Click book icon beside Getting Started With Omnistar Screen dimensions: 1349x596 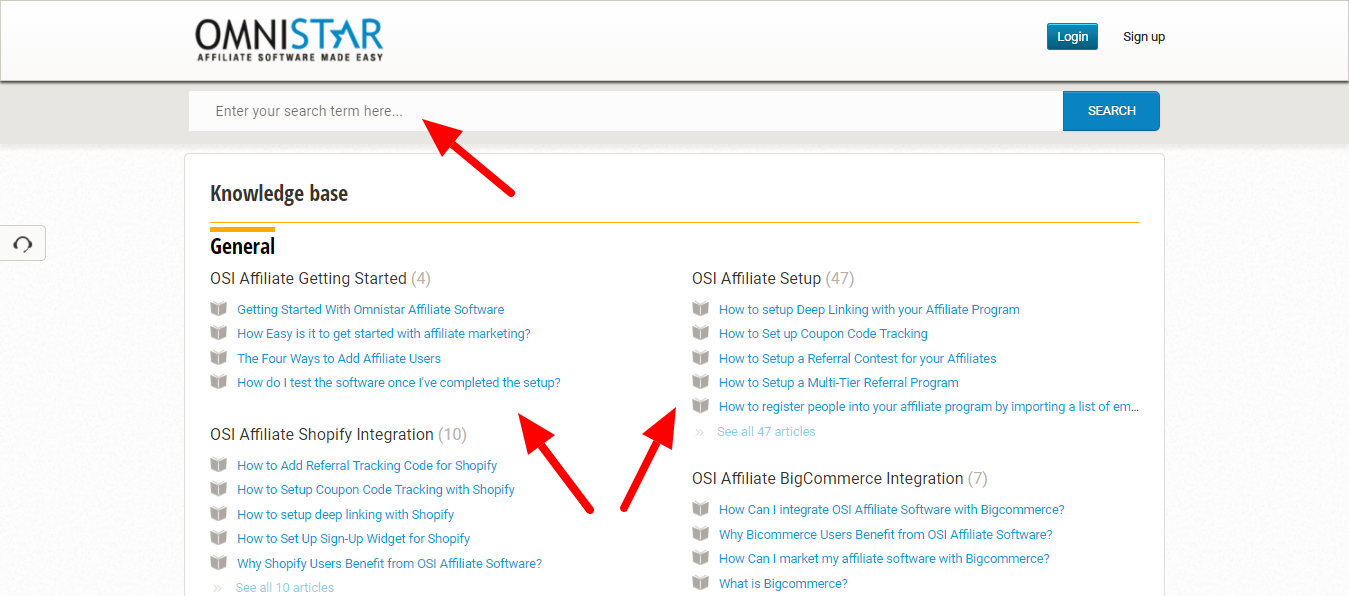tap(219, 309)
